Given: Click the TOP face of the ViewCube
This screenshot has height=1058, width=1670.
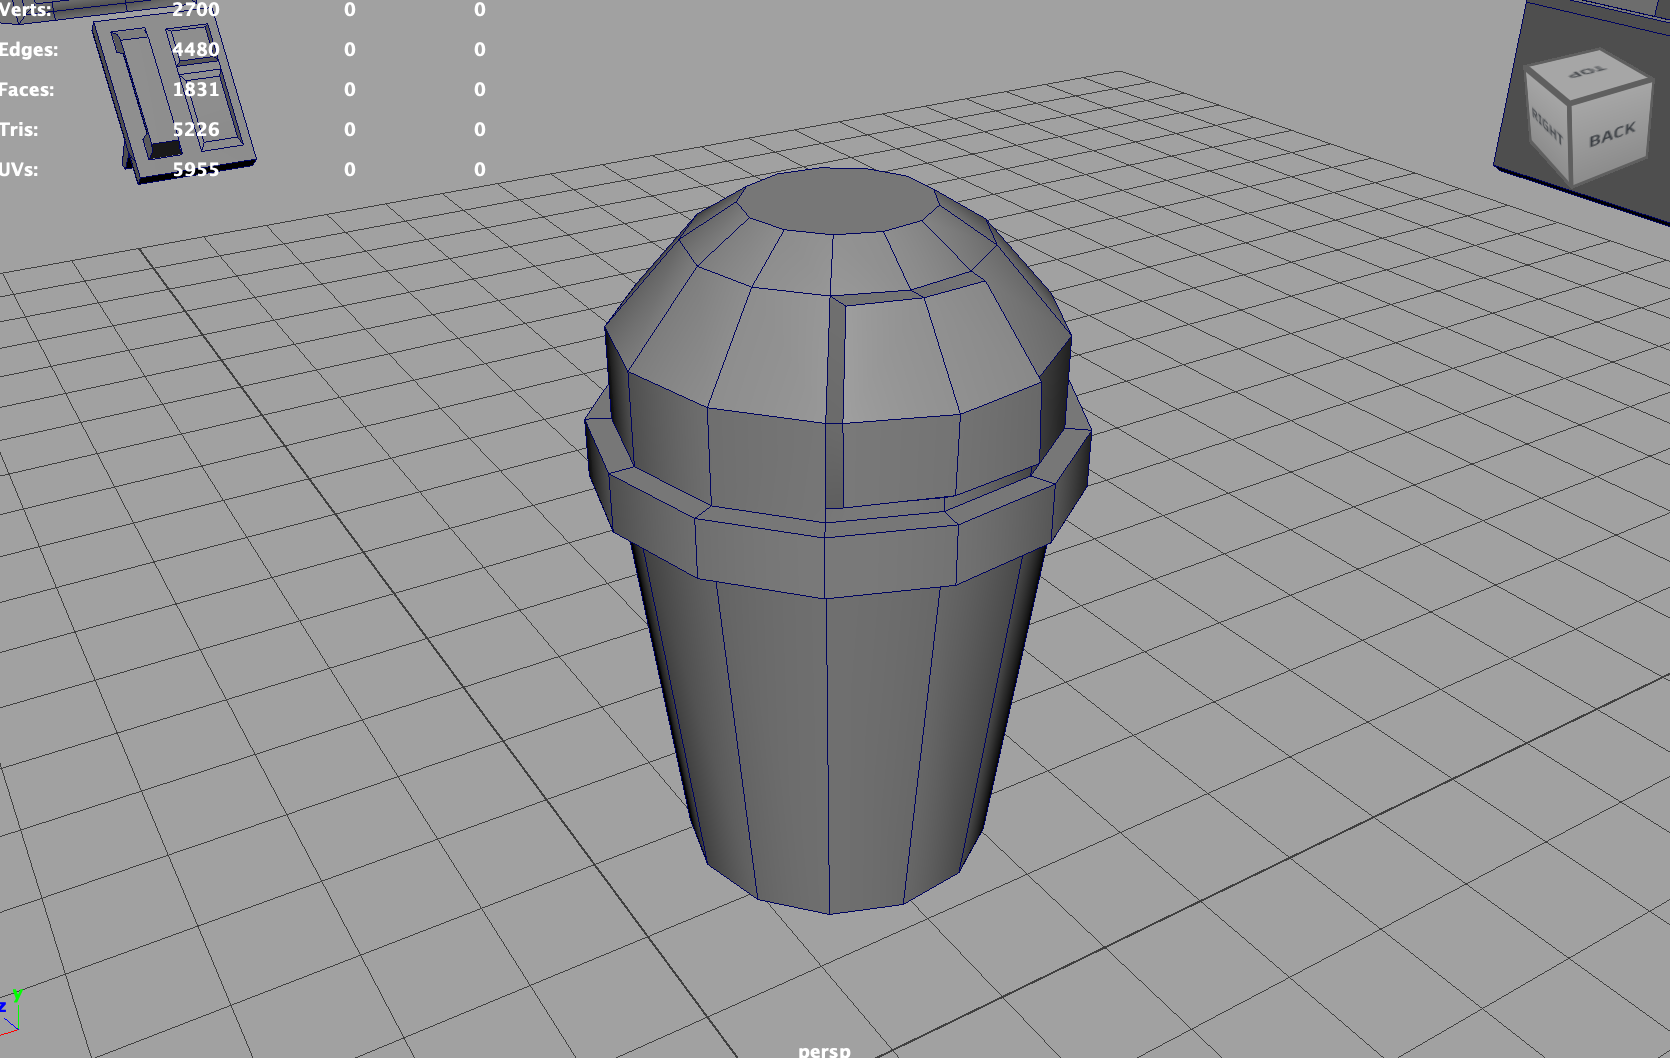Looking at the screenshot, I should [1587, 72].
